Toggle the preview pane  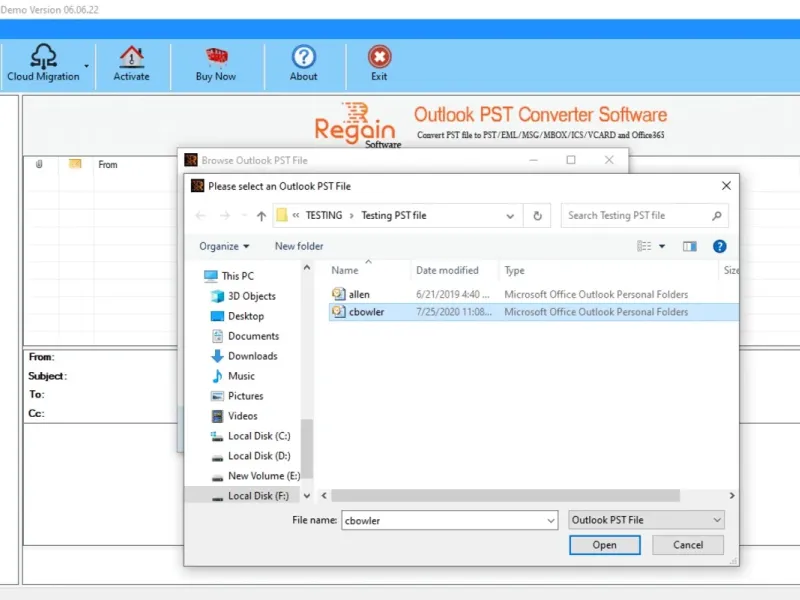(x=690, y=246)
